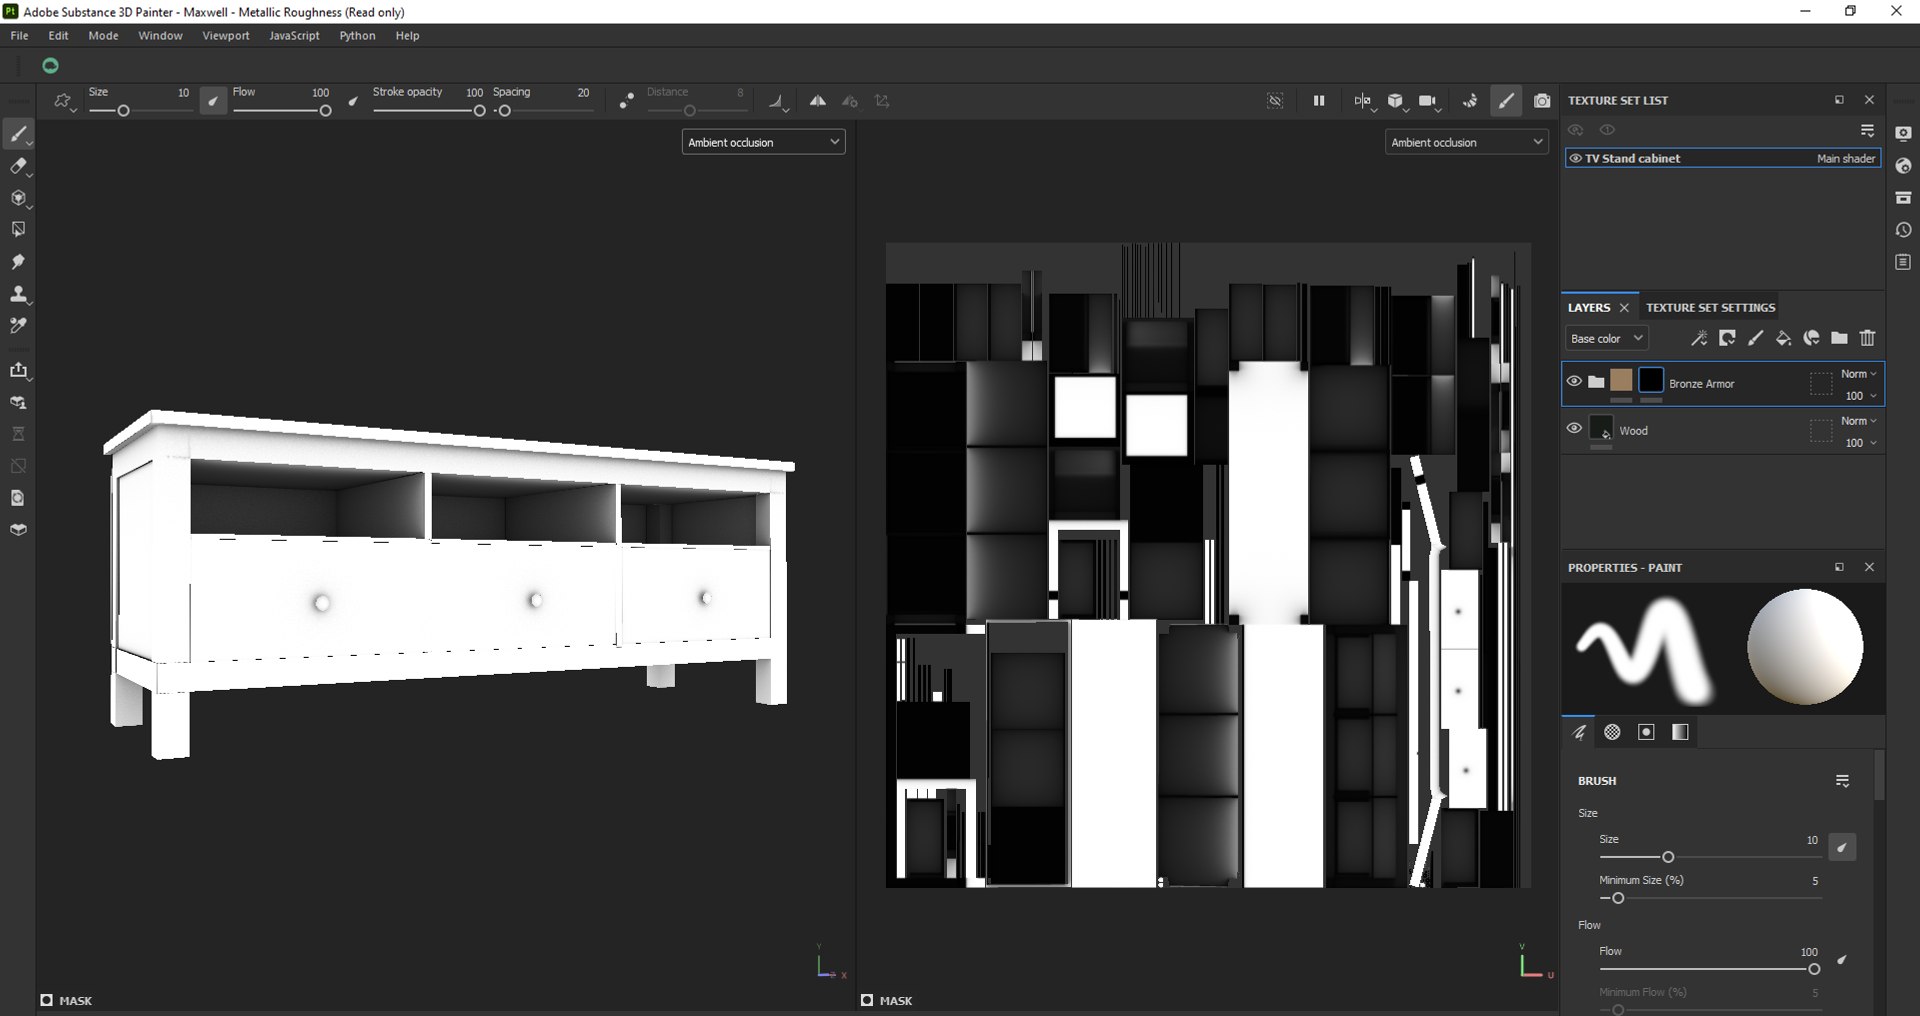Hide the Wood layer
The image size is (1920, 1016).
(1574, 428)
